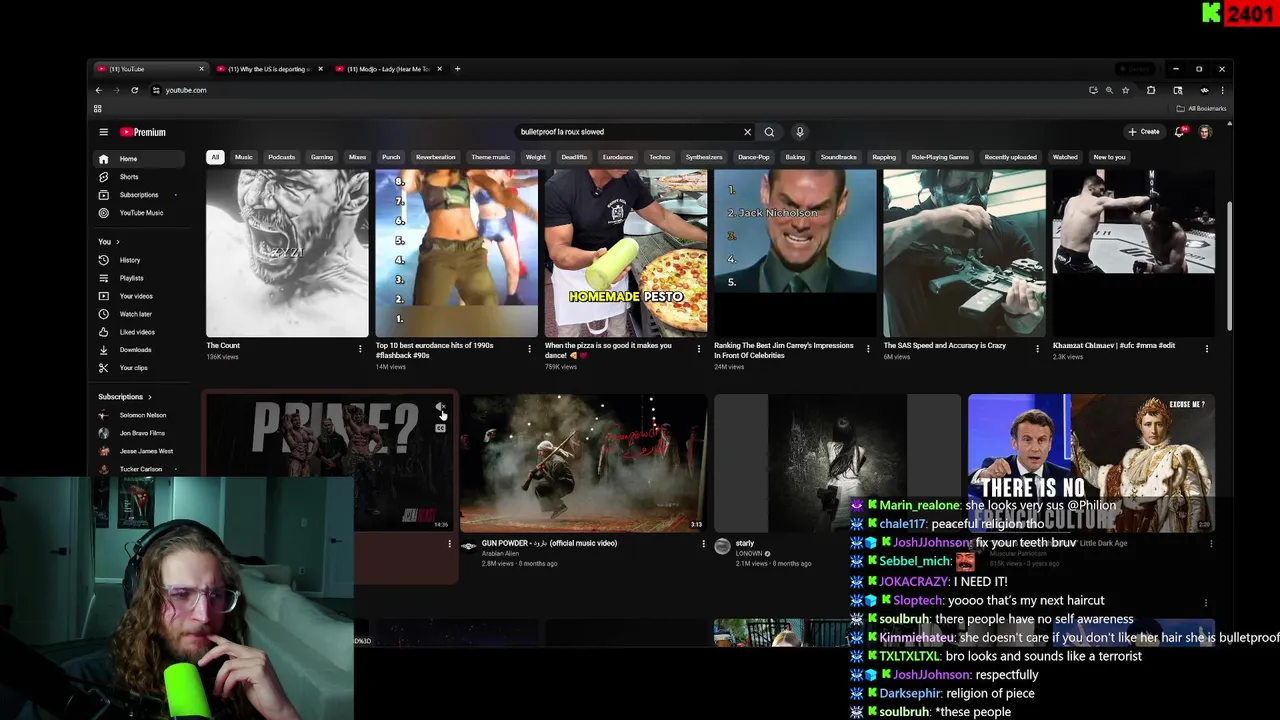Reload the page with refresh icon
This screenshot has height=720, width=1280.
[x=134, y=90]
